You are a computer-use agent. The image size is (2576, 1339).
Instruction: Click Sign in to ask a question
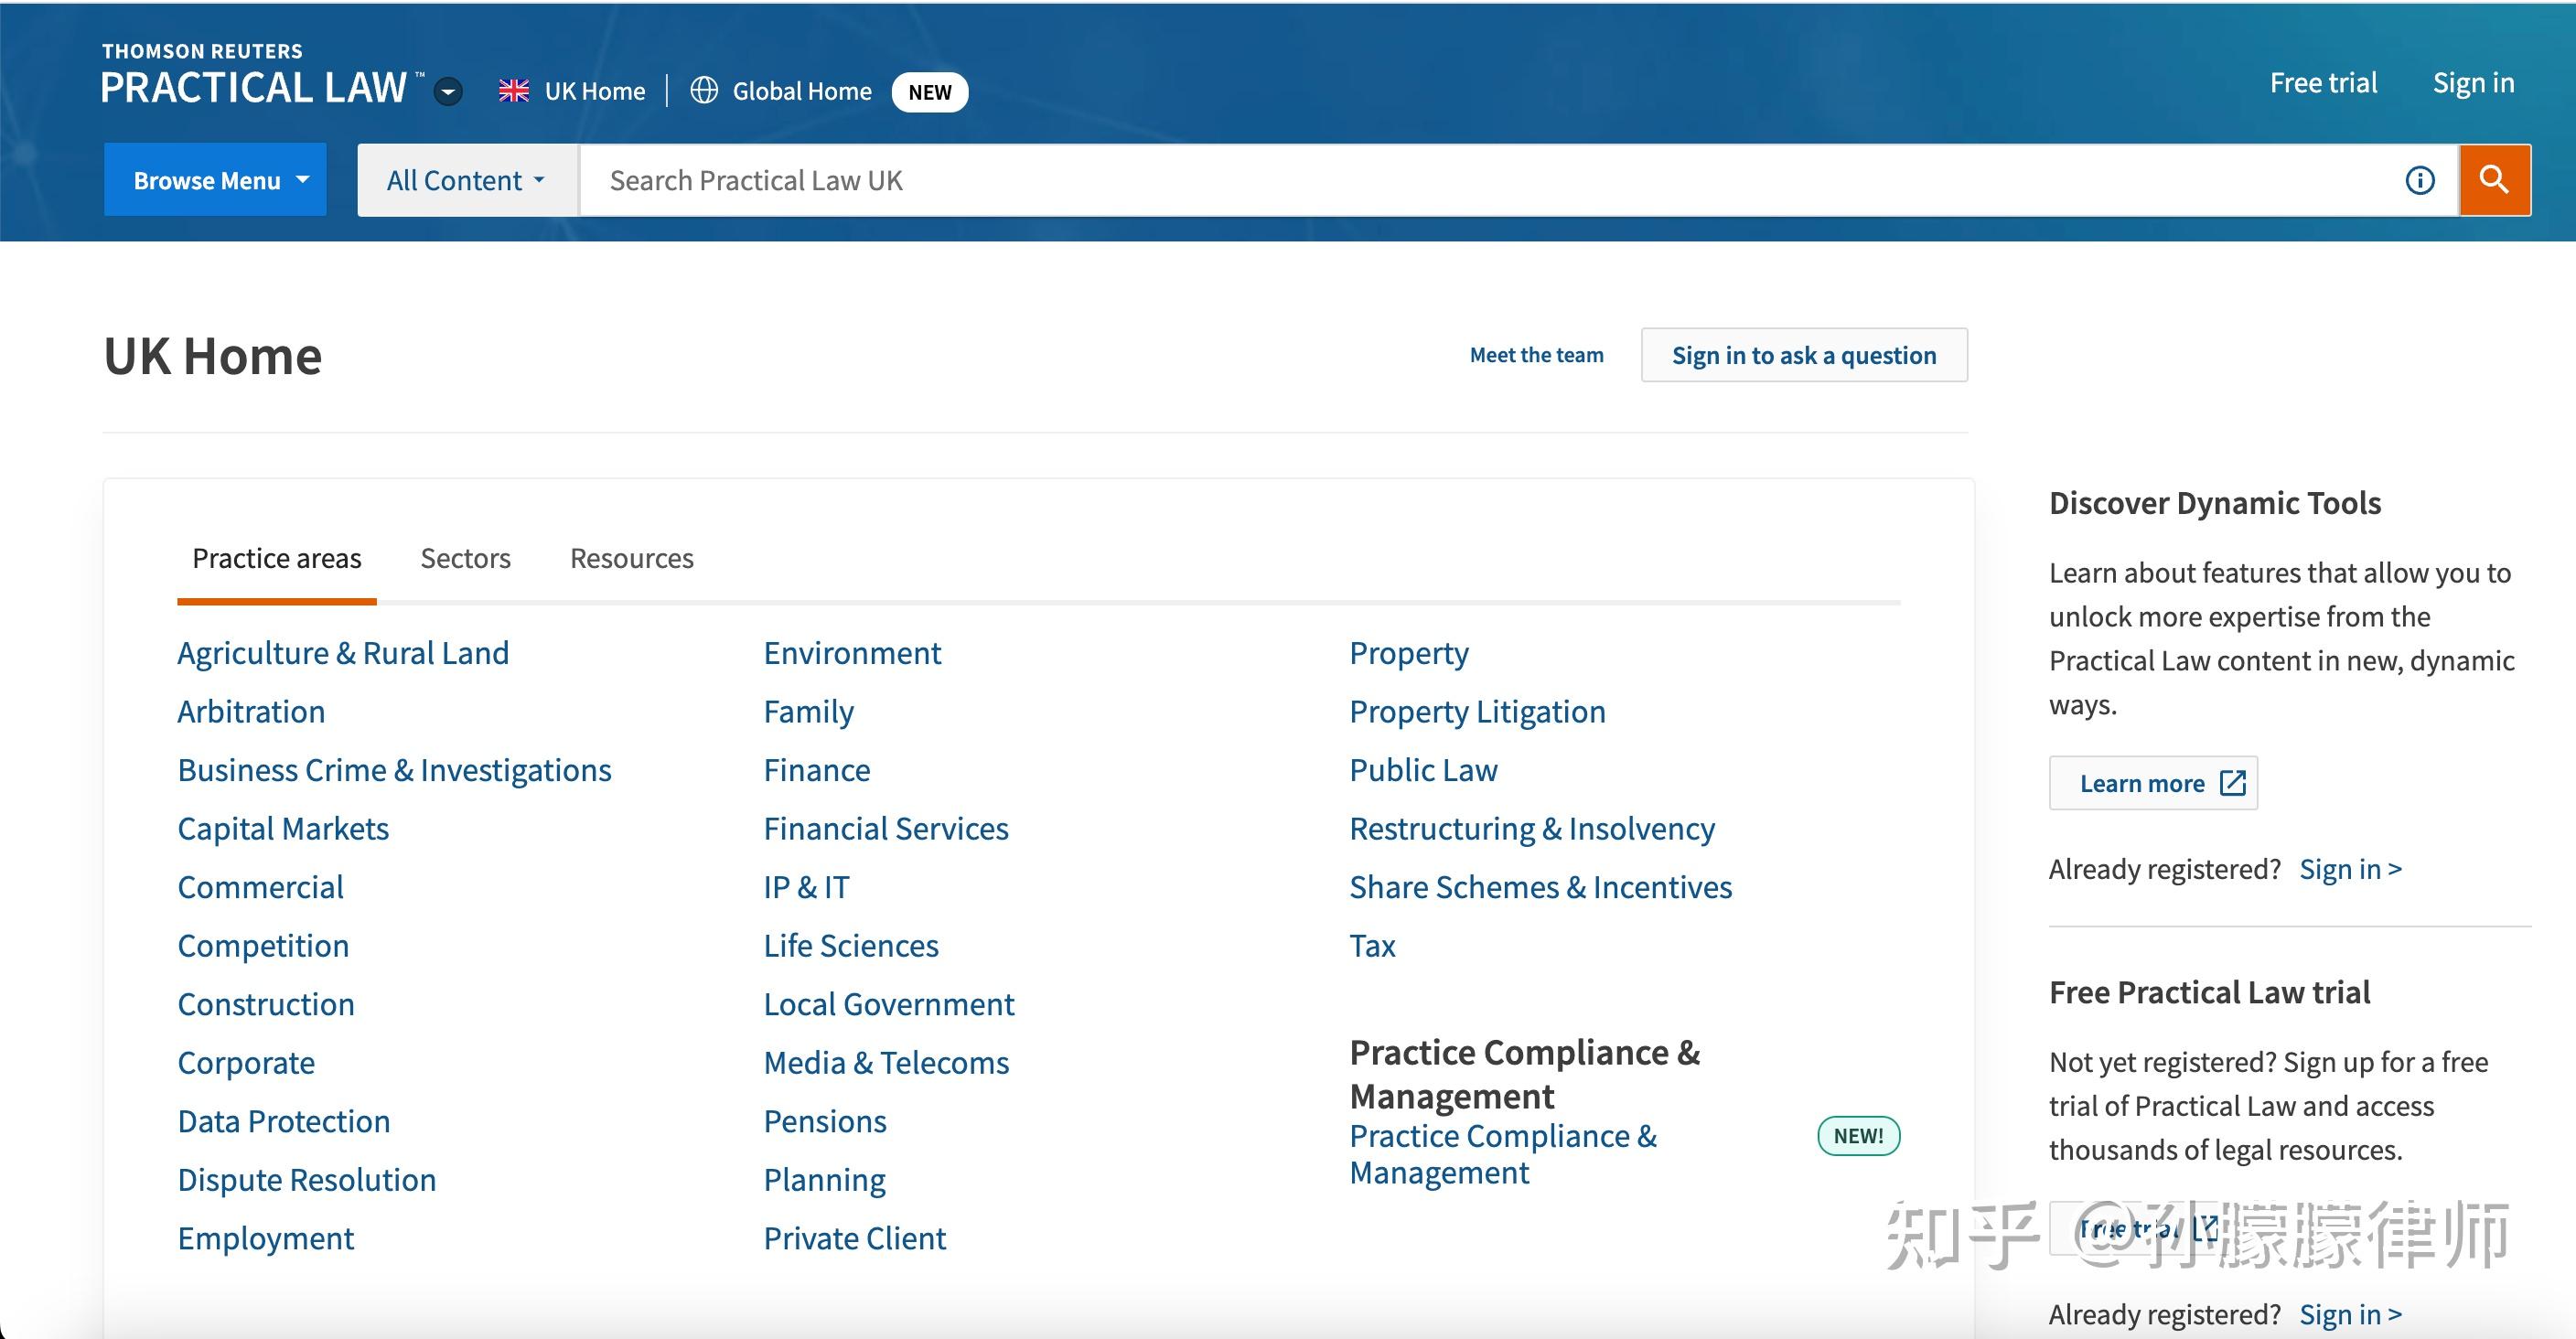pos(1803,355)
